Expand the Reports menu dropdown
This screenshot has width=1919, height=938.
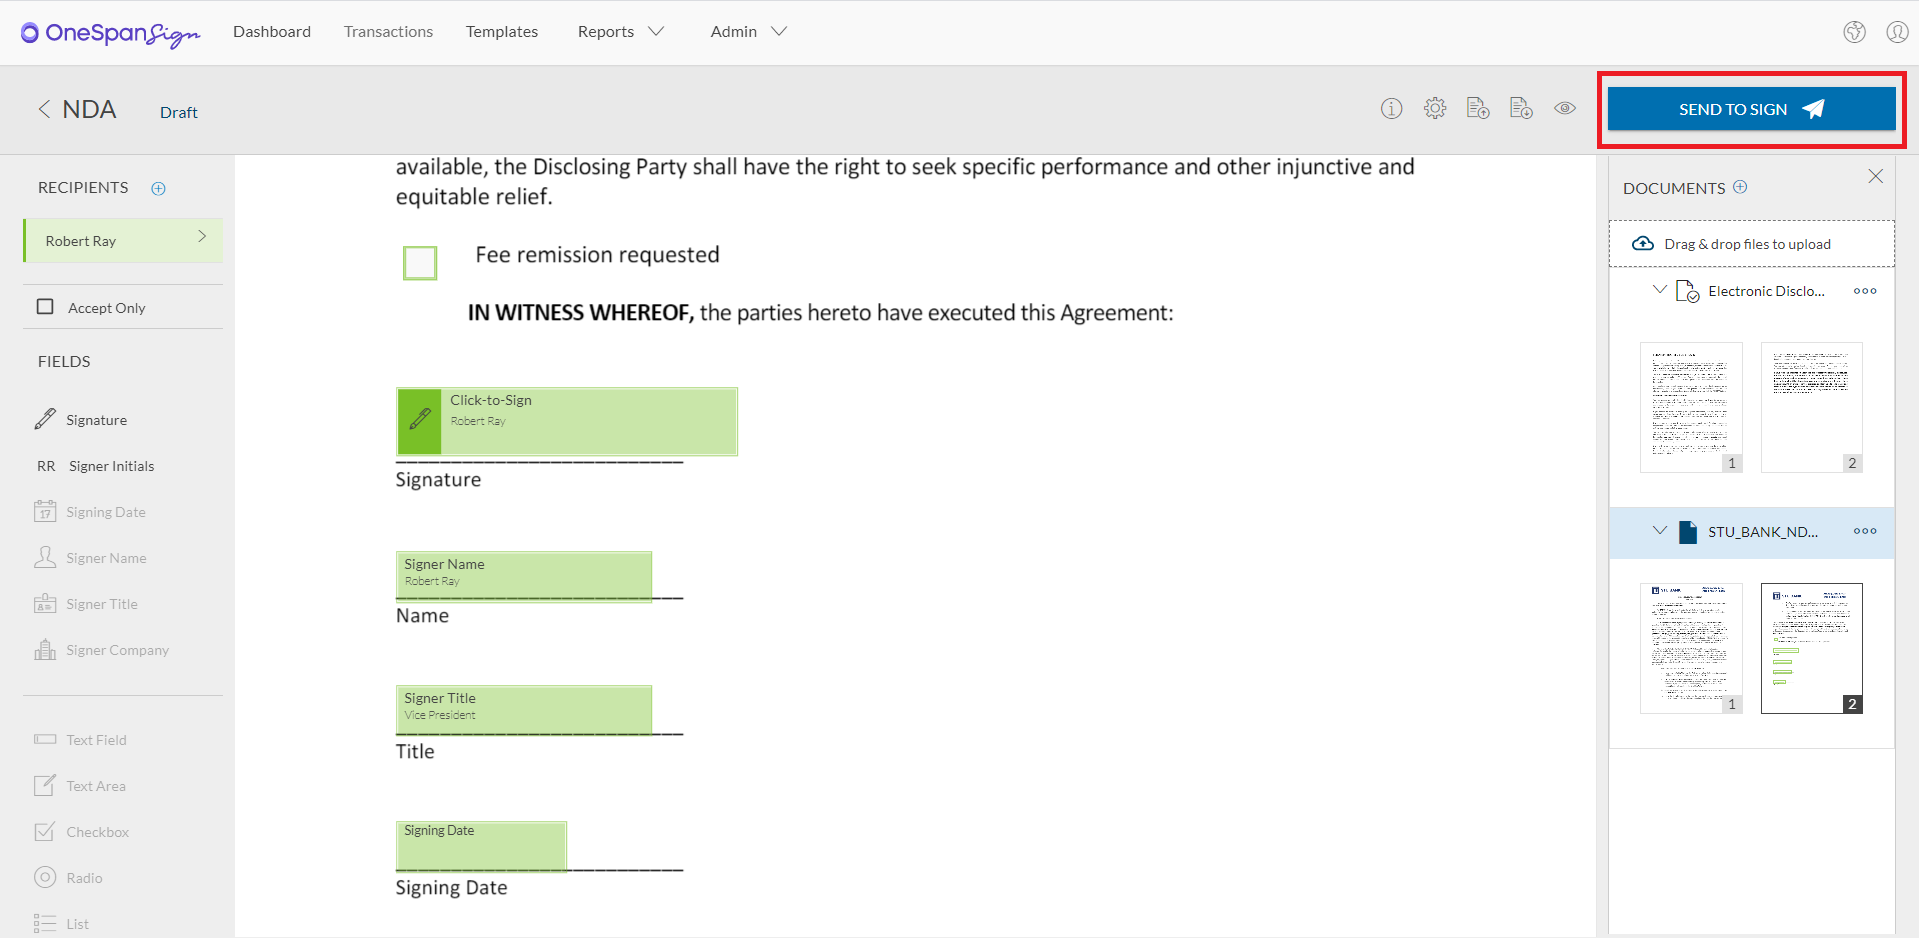pos(620,31)
